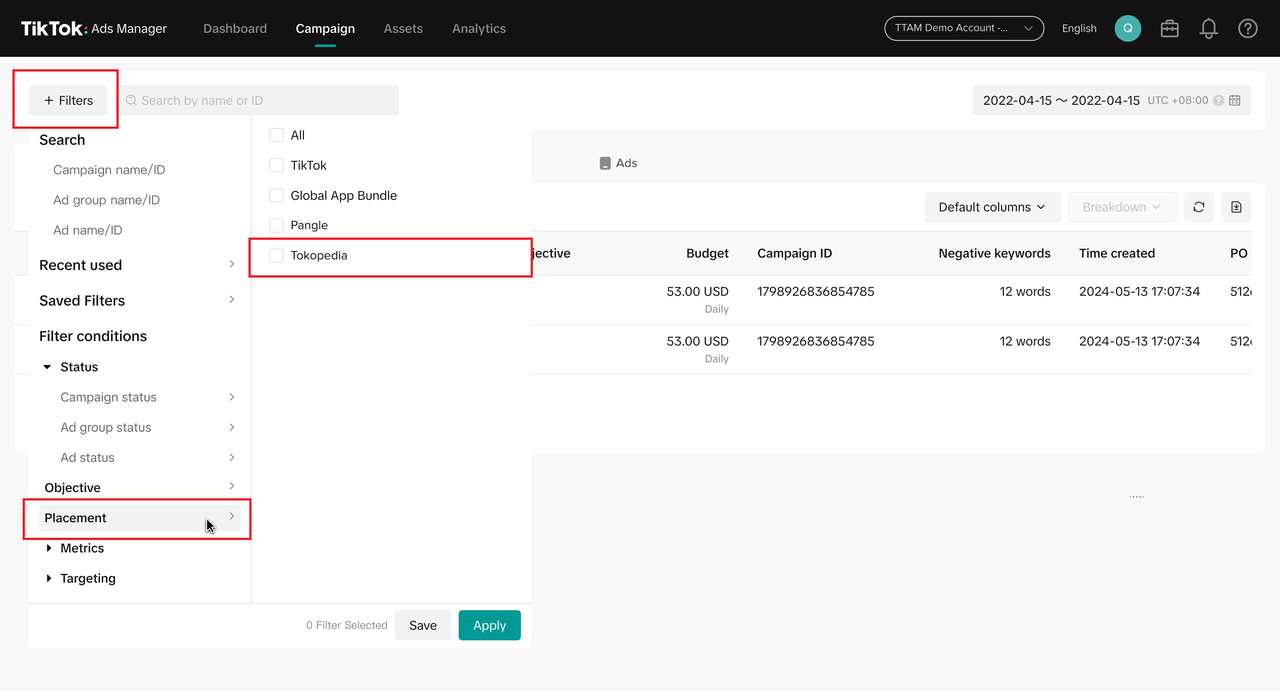Open the TTAM Demo Account selector
Image resolution: width=1280 pixels, height=691 pixels.
[963, 28]
